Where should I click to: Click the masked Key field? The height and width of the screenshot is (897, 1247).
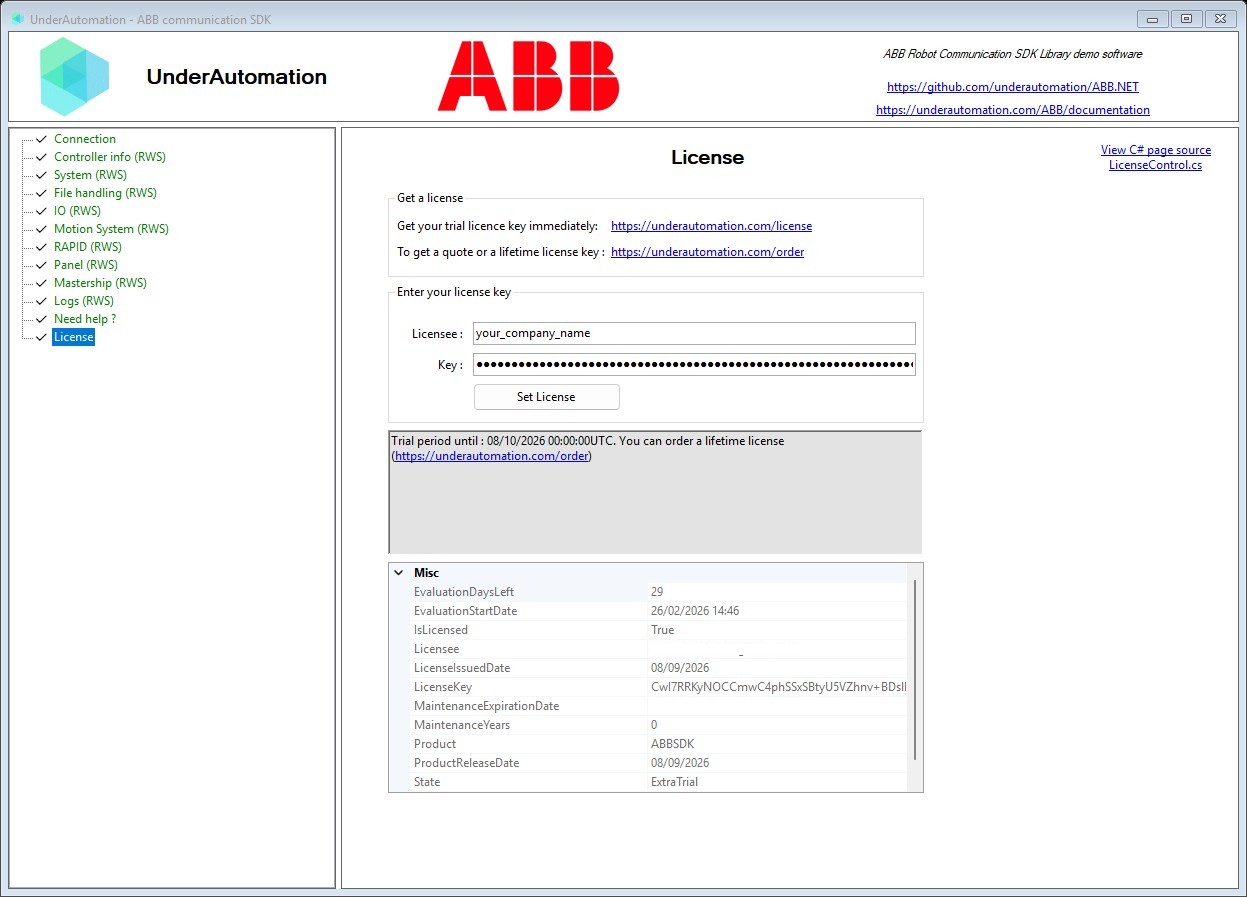click(694, 365)
